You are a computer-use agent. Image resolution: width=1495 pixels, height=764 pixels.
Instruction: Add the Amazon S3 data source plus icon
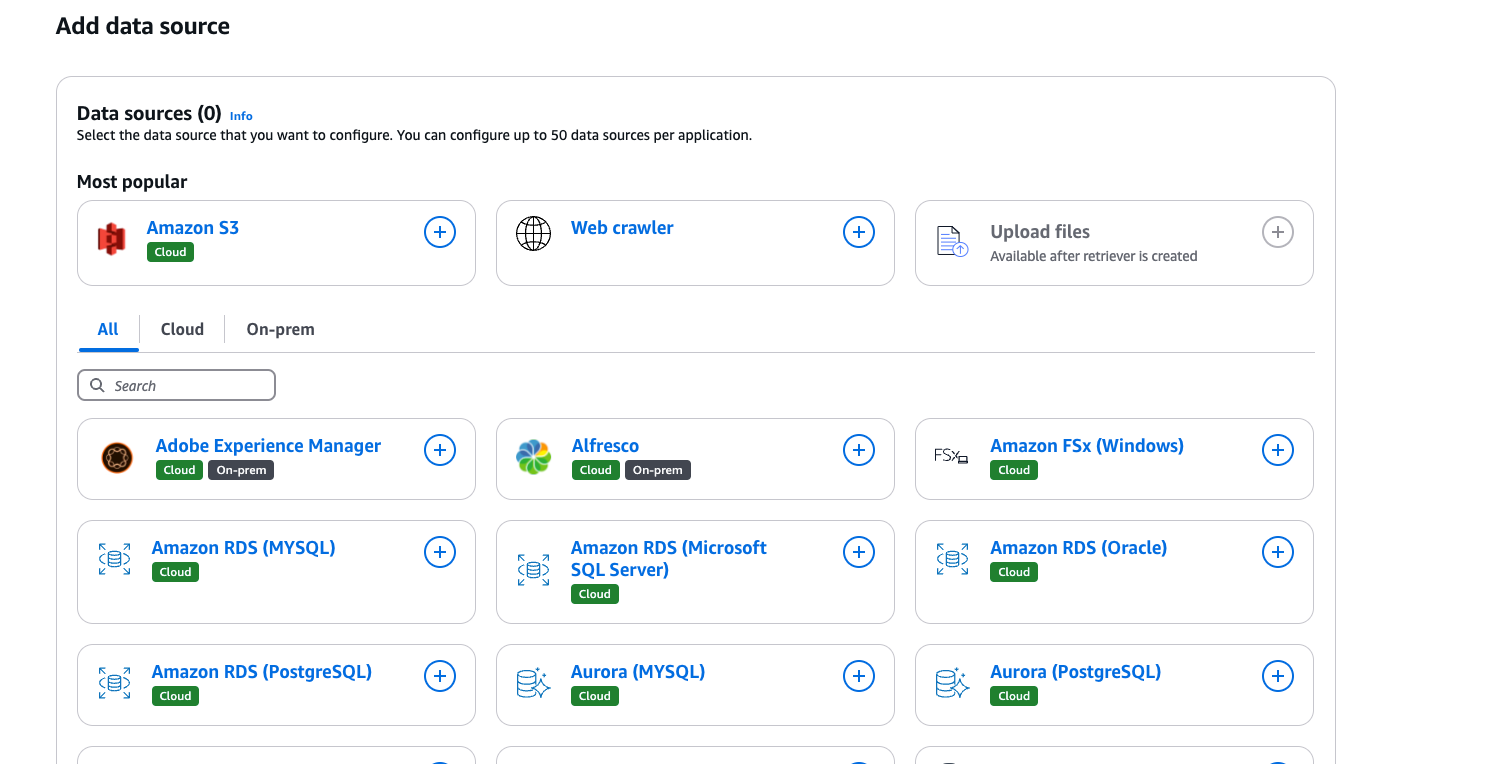440,232
